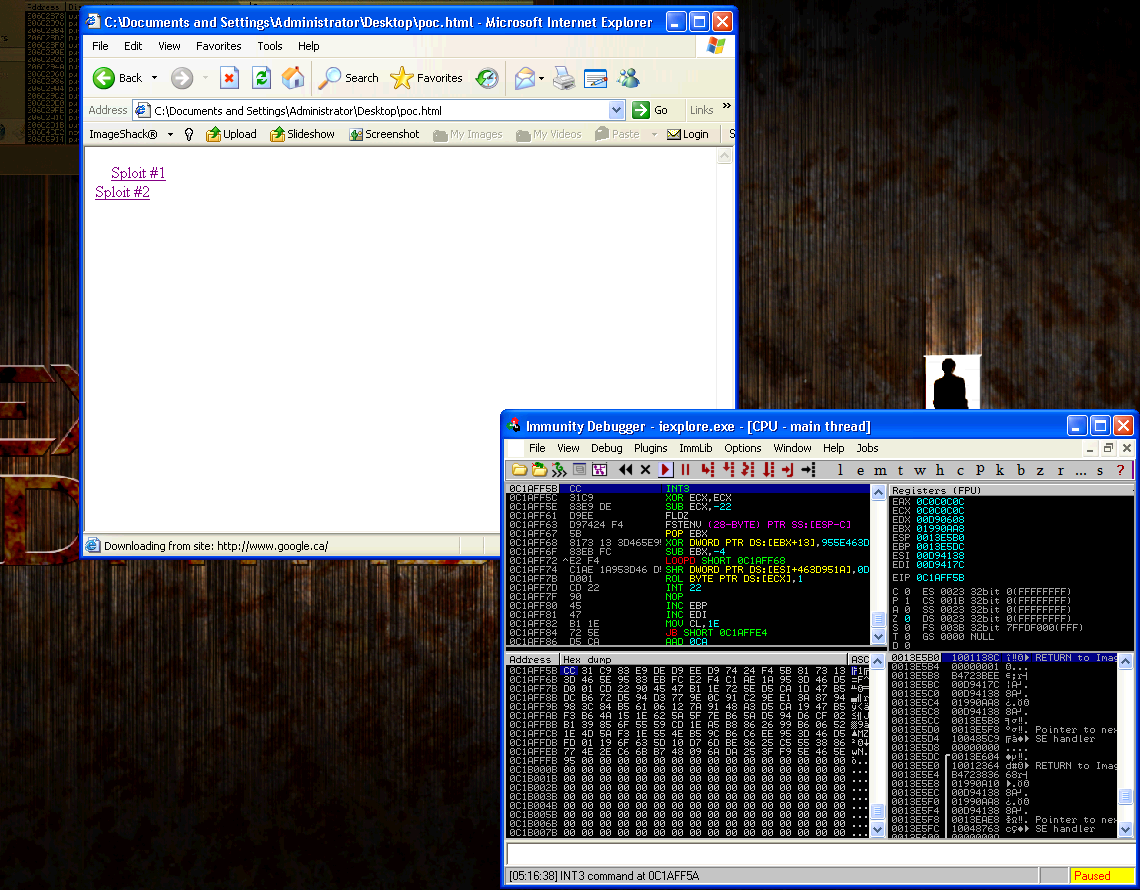
Task: Click the ImageShack Login button
Action: [687, 135]
